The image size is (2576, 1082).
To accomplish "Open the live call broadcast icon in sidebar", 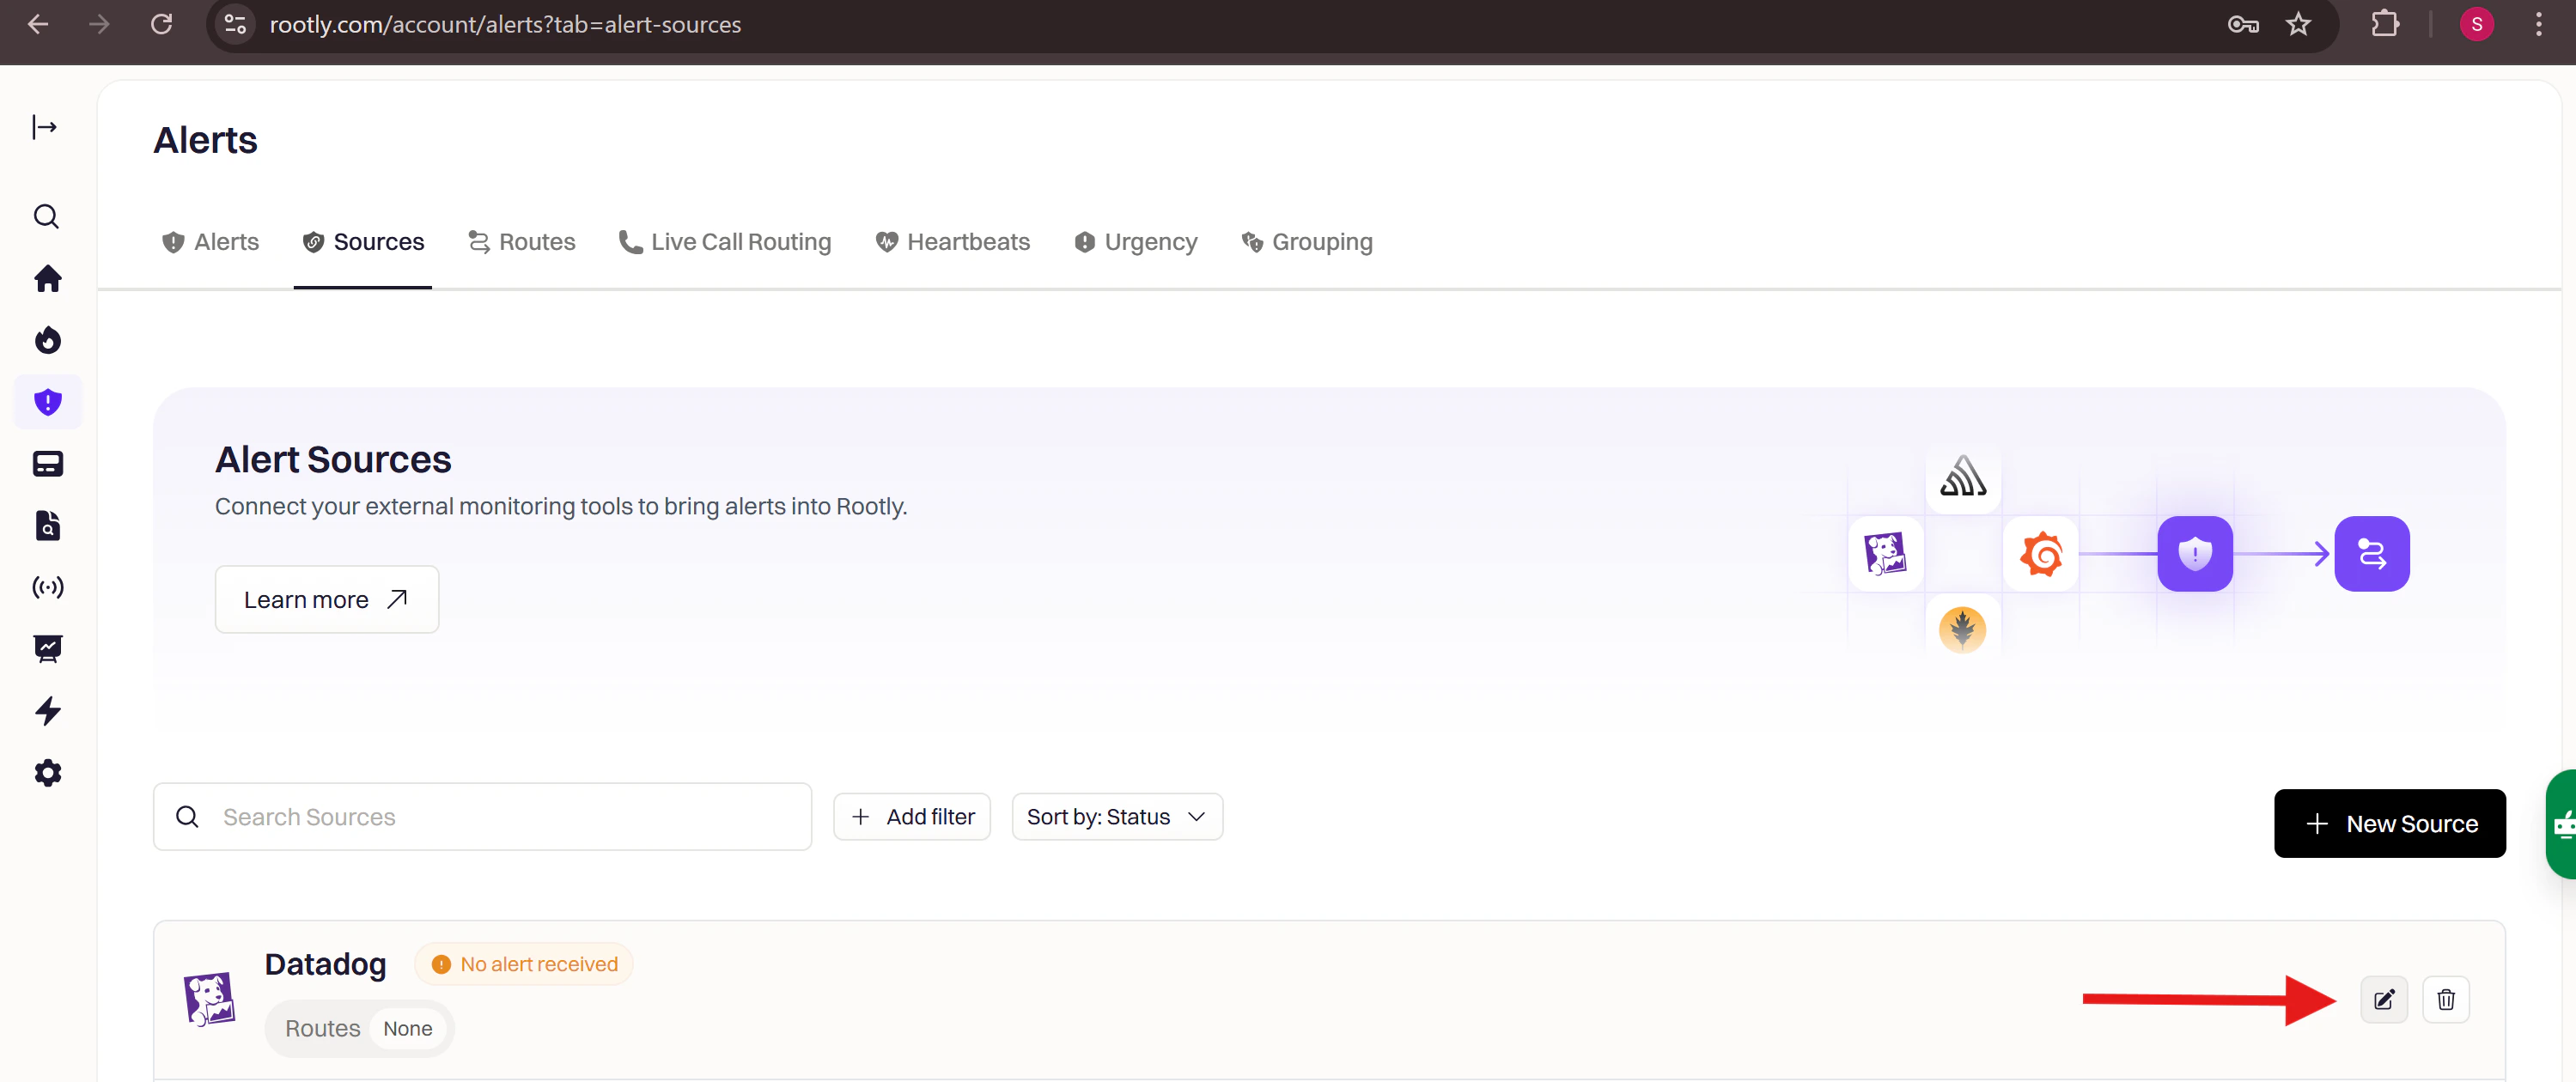I will pos(47,588).
